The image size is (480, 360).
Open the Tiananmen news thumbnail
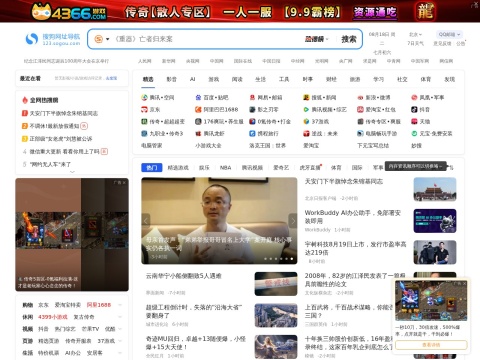[x=435, y=189]
